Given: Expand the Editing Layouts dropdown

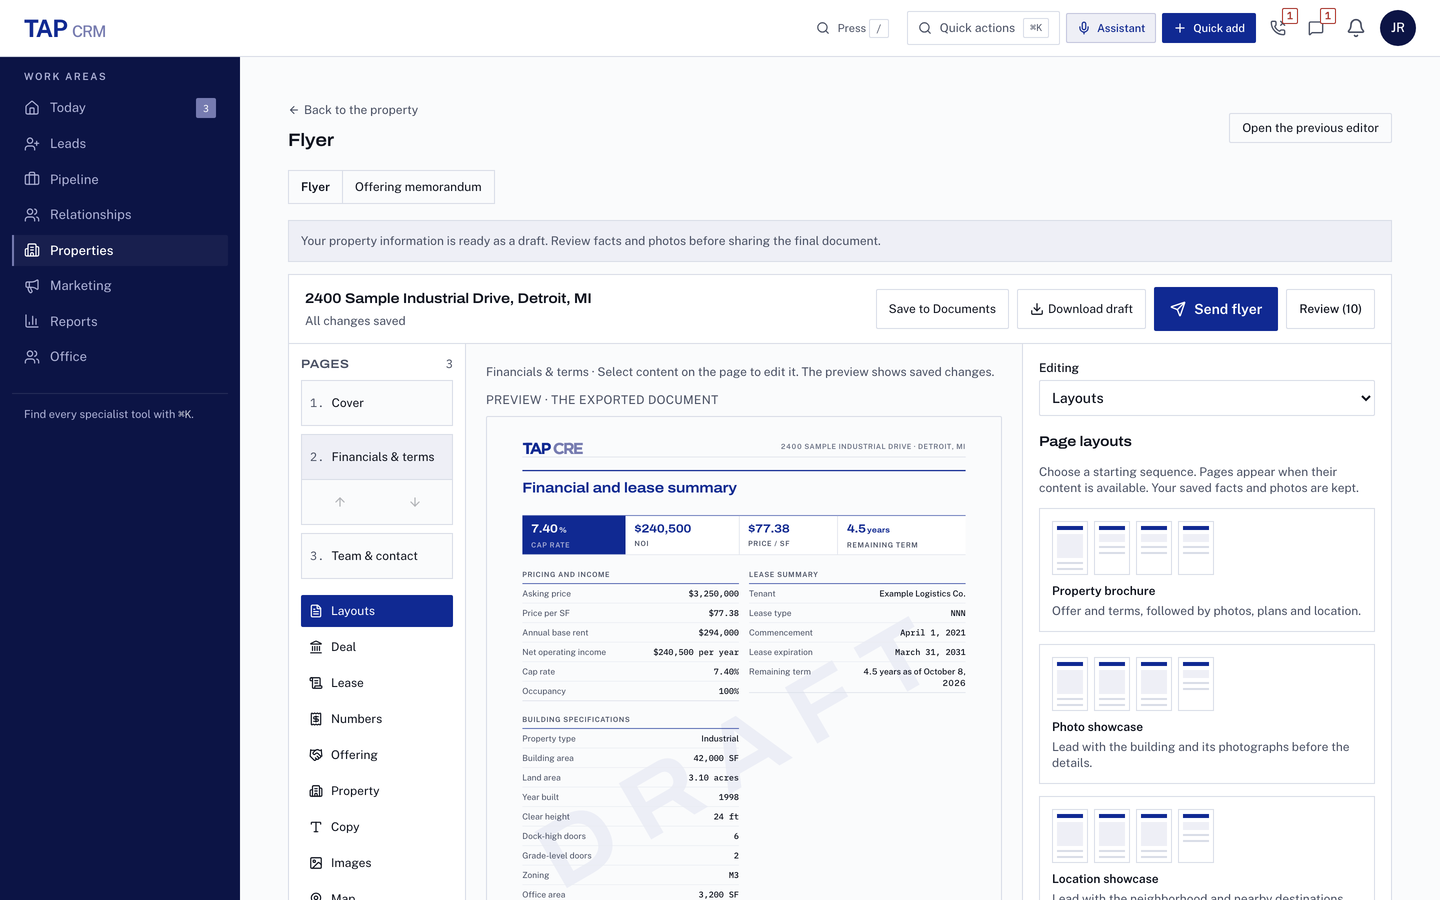Looking at the screenshot, I should point(1207,398).
